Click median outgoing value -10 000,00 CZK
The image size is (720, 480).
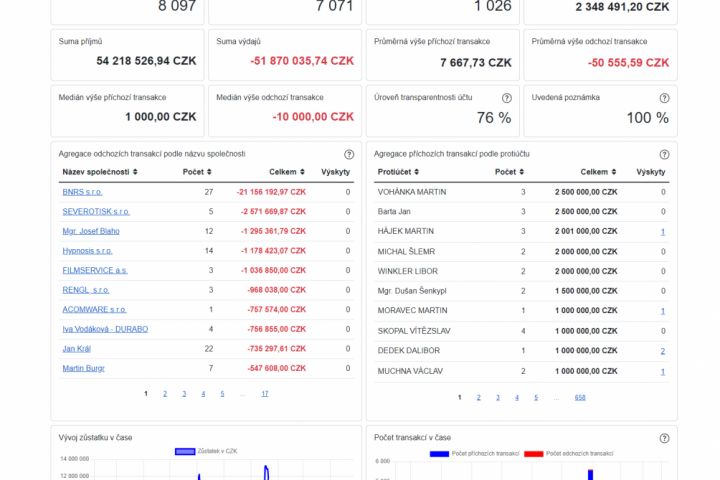(x=313, y=117)
